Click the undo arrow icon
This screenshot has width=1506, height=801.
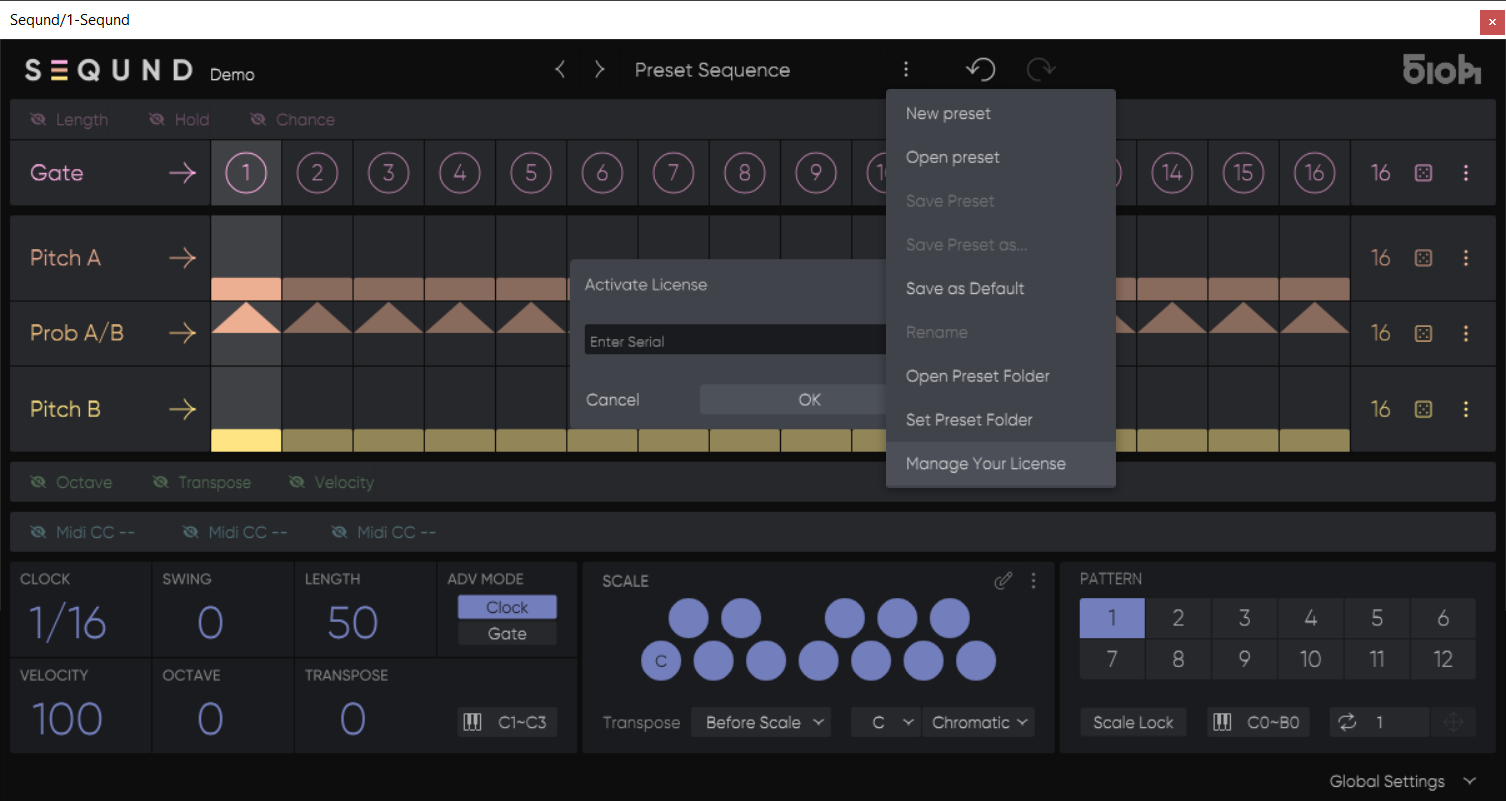pyautogui.click(x=980, y=69)
